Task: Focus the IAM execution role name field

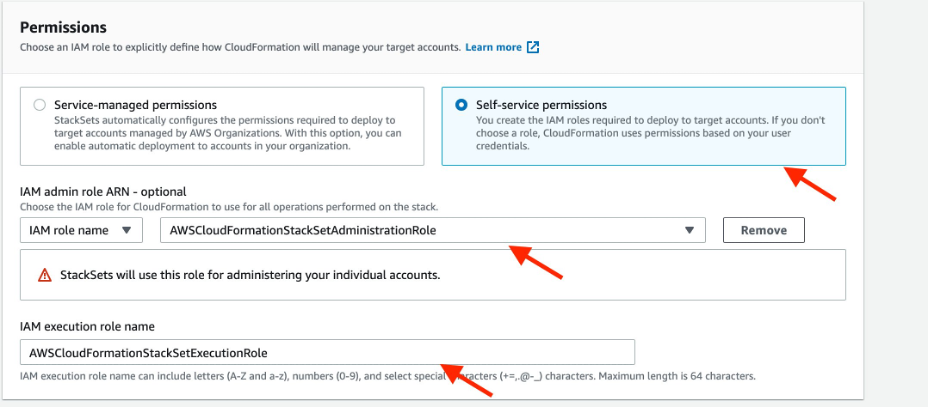Action: 327,352
